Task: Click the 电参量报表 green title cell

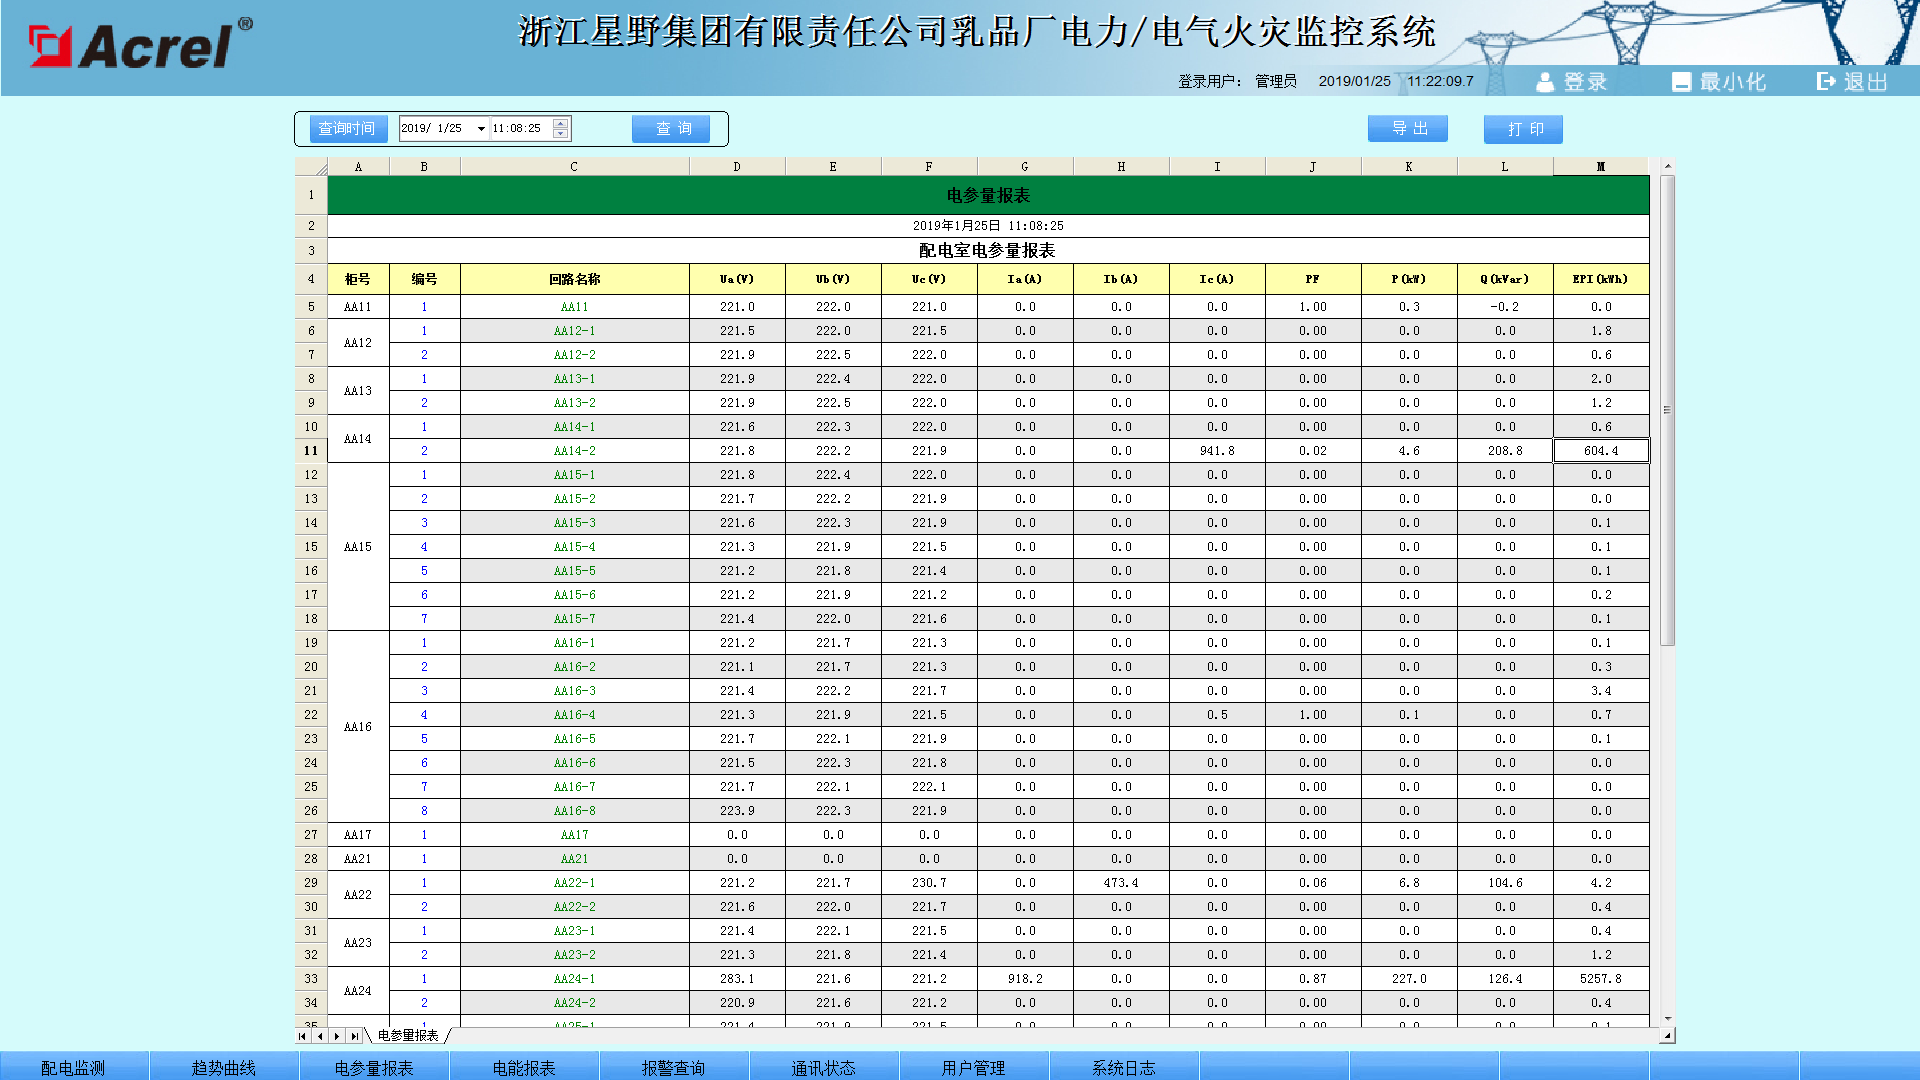Action: click(x=988, y=195)
